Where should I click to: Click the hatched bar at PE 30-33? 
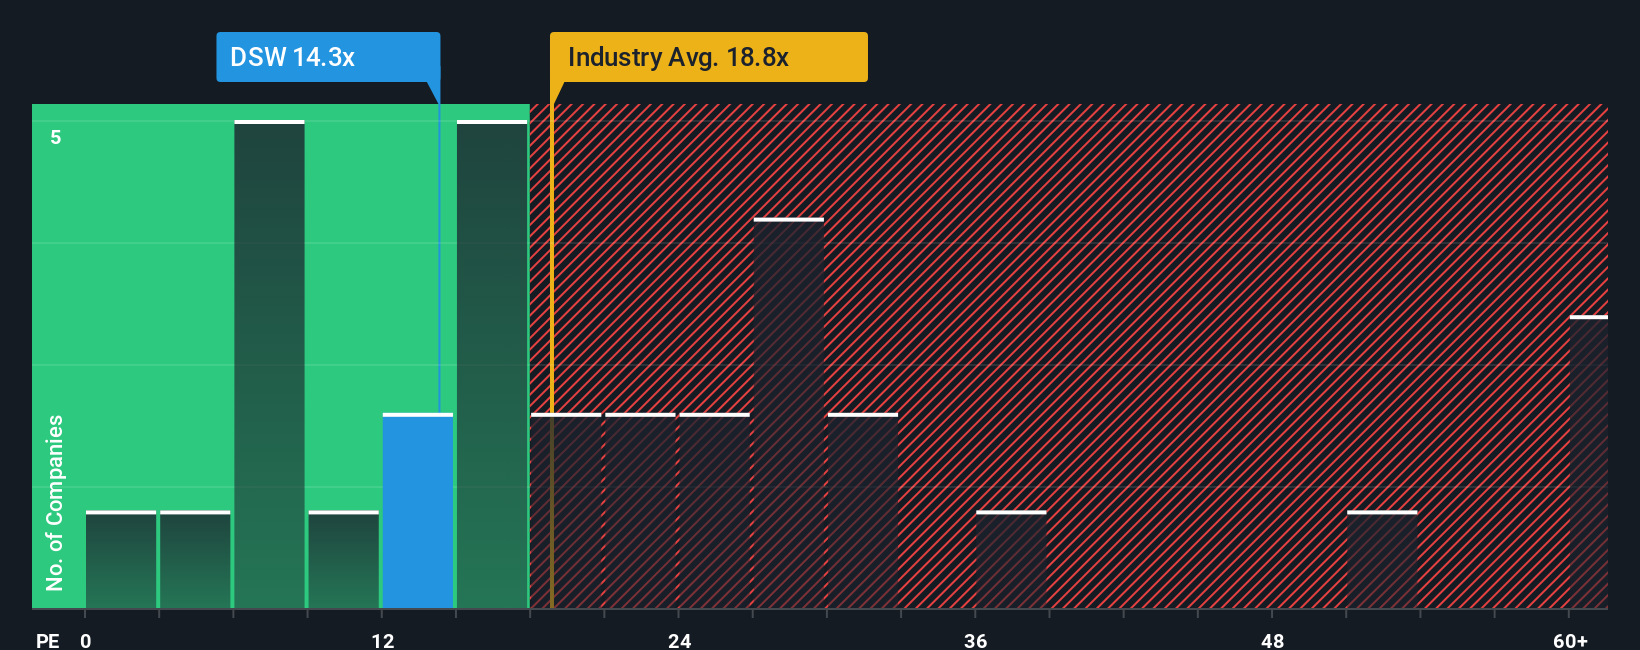pyautogui.click(x=863, y=511)
